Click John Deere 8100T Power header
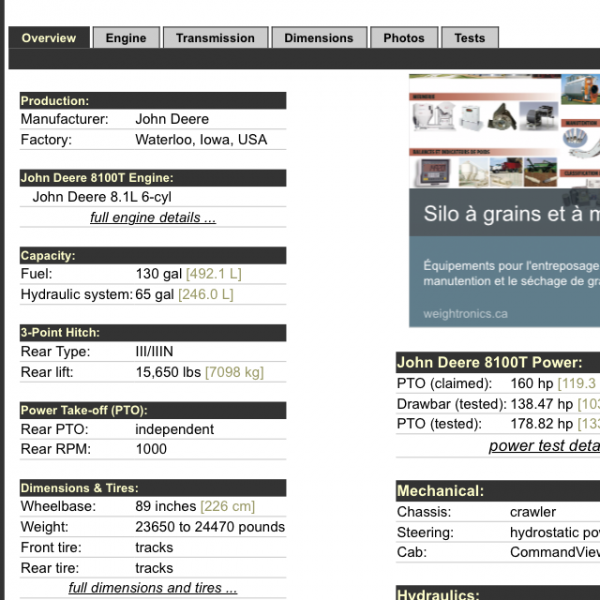This screenshot has height=600, width=600. 498,362
